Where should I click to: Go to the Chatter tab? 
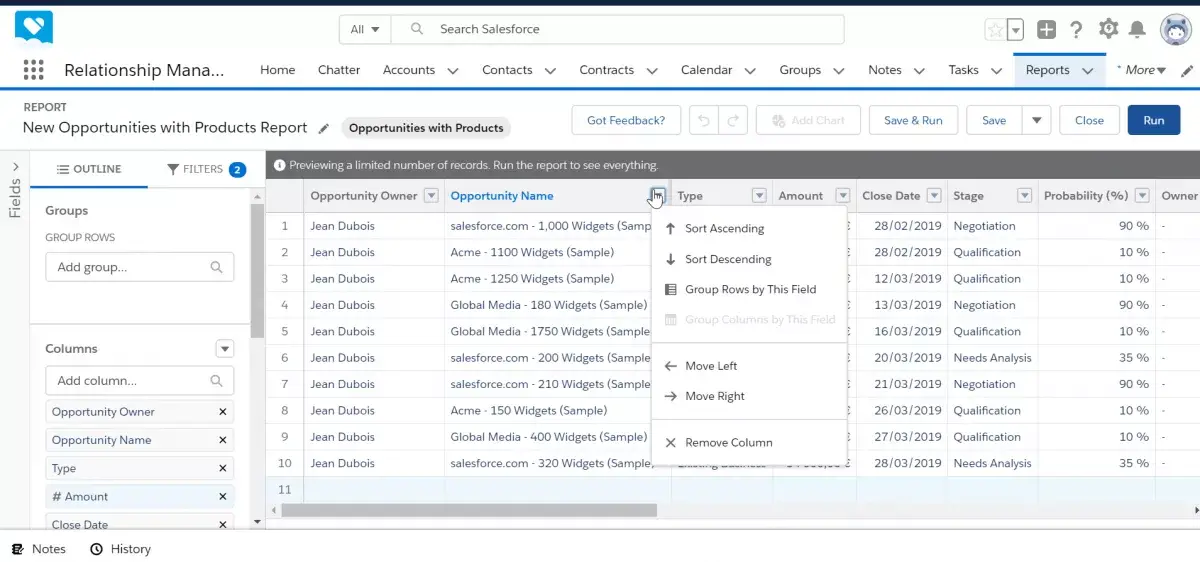339,70
